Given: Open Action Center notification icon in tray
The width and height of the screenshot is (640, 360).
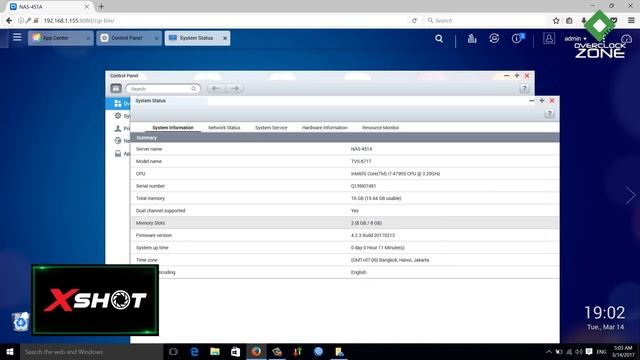Looking at the screenshot, I should click(589, 351).
